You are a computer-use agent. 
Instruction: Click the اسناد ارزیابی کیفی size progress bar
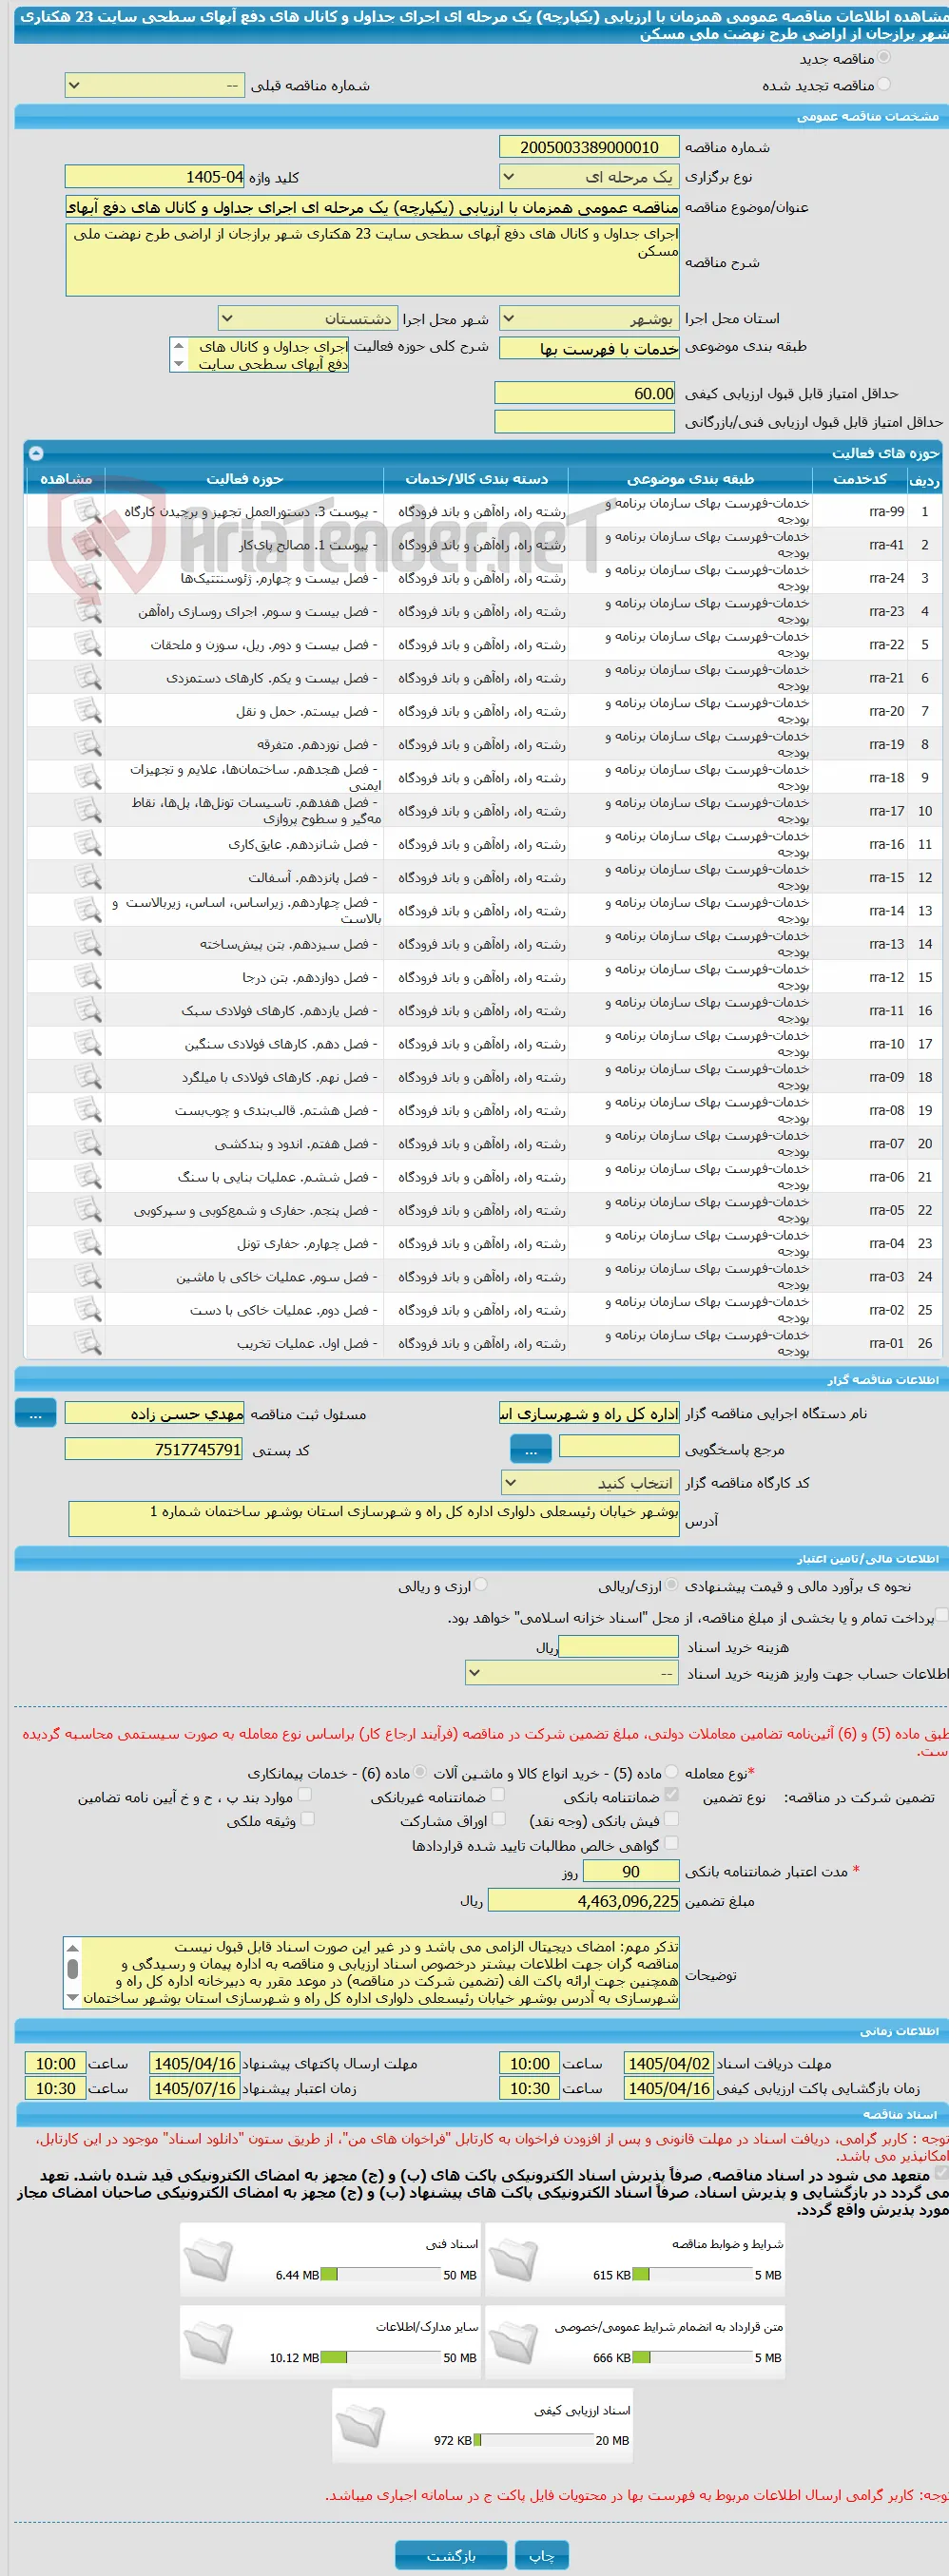(x=533, y=2440)
